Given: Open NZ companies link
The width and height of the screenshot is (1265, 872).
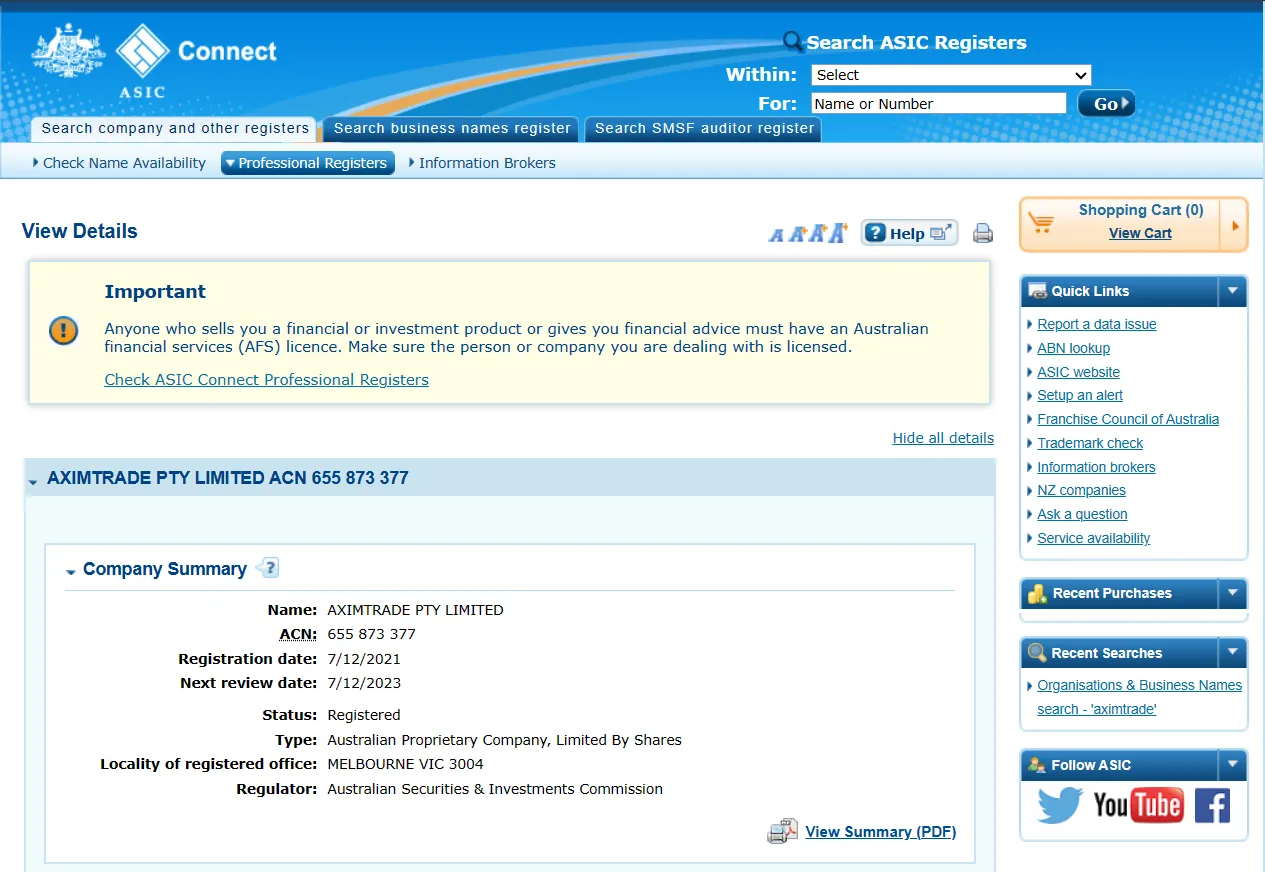Looking at the screenshot, I should tap(1081, 490).
